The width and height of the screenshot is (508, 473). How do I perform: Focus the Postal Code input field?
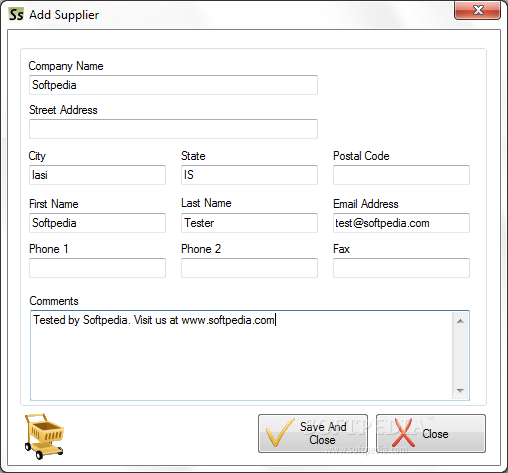pos(401,175)
